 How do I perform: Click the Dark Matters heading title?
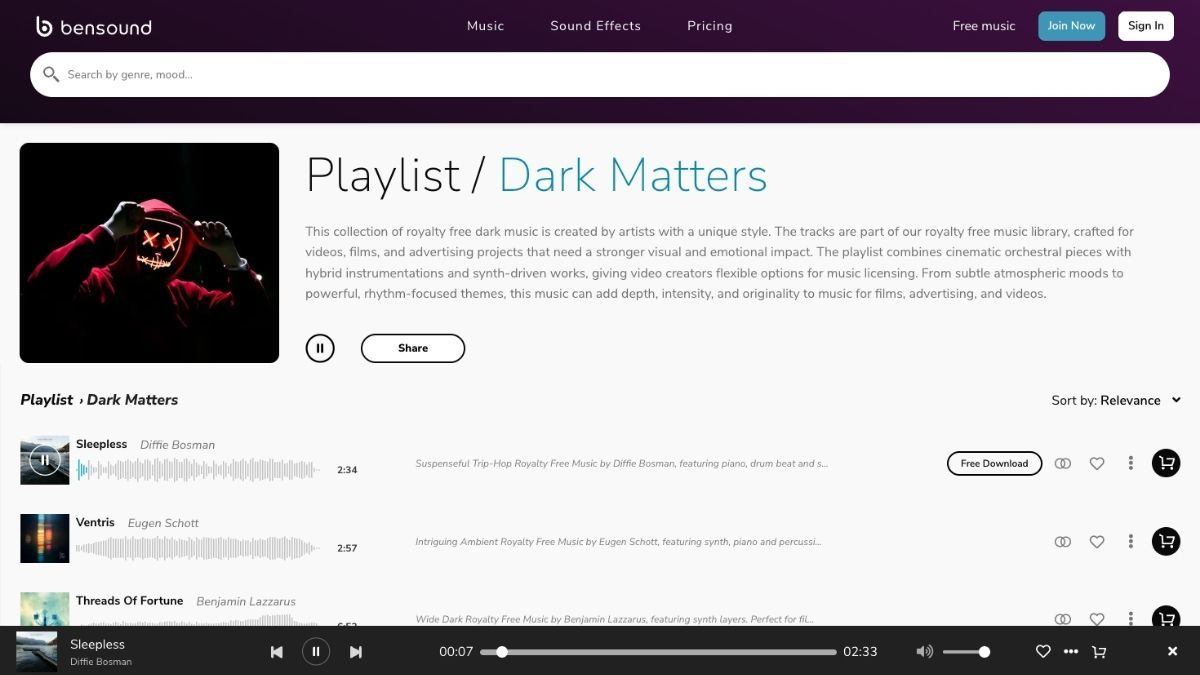tap(633, 175)
